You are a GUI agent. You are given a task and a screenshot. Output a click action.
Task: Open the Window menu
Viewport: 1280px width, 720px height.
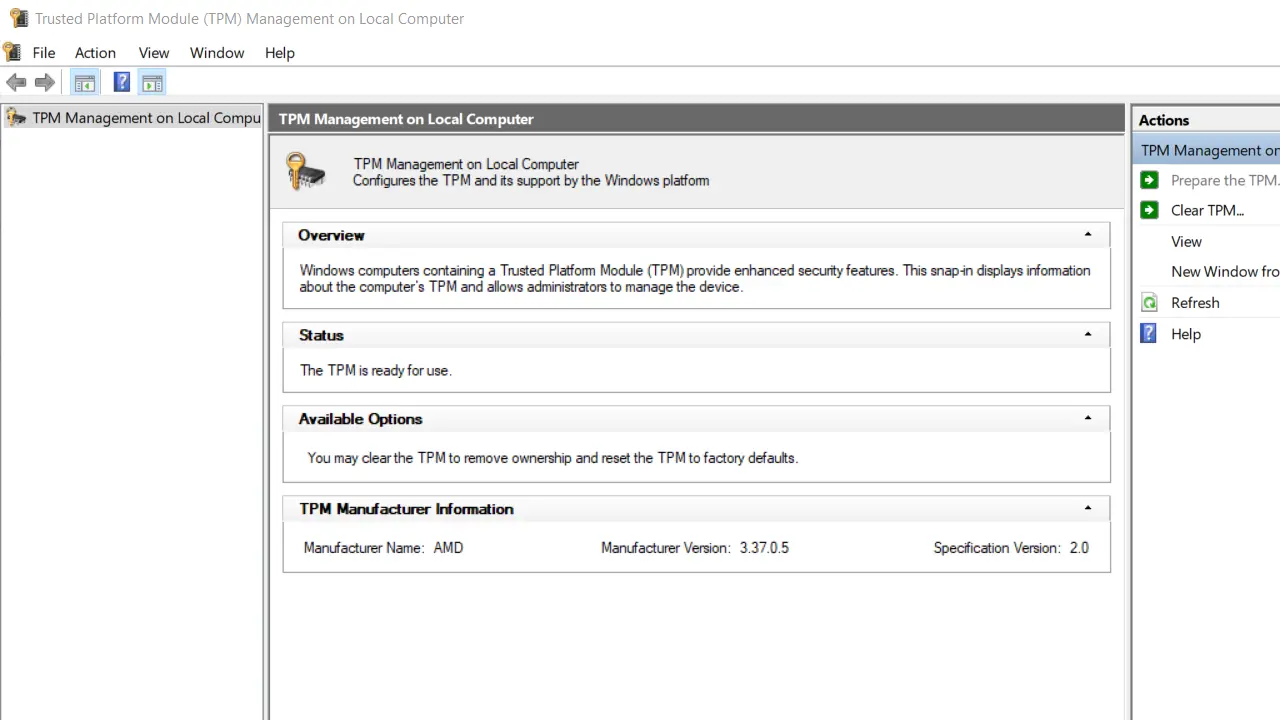[217, 53]
